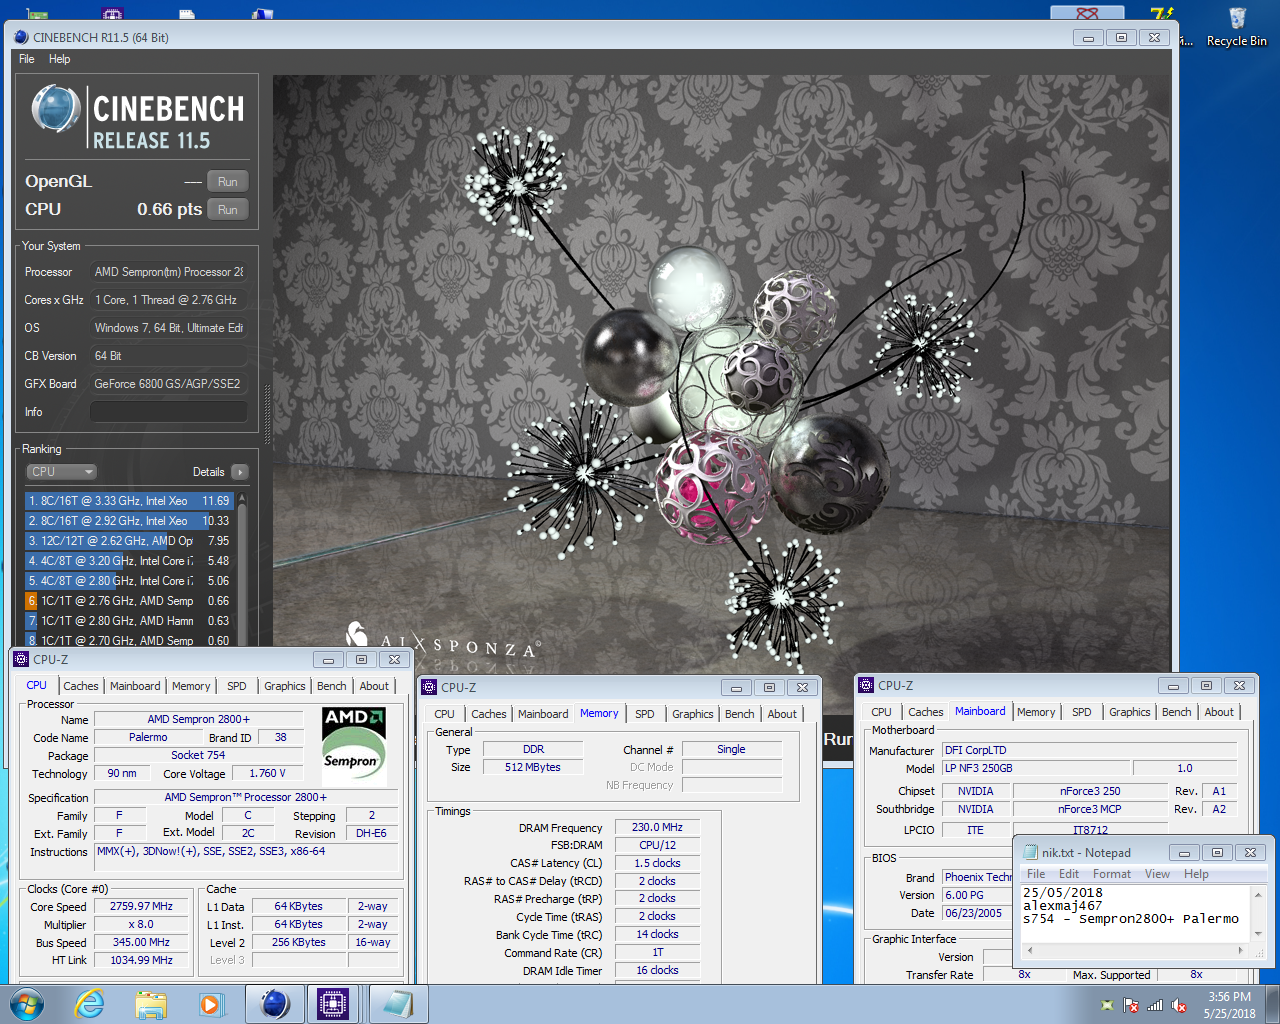Switch to Bench tab in left CPU-Z

point(331,686)
